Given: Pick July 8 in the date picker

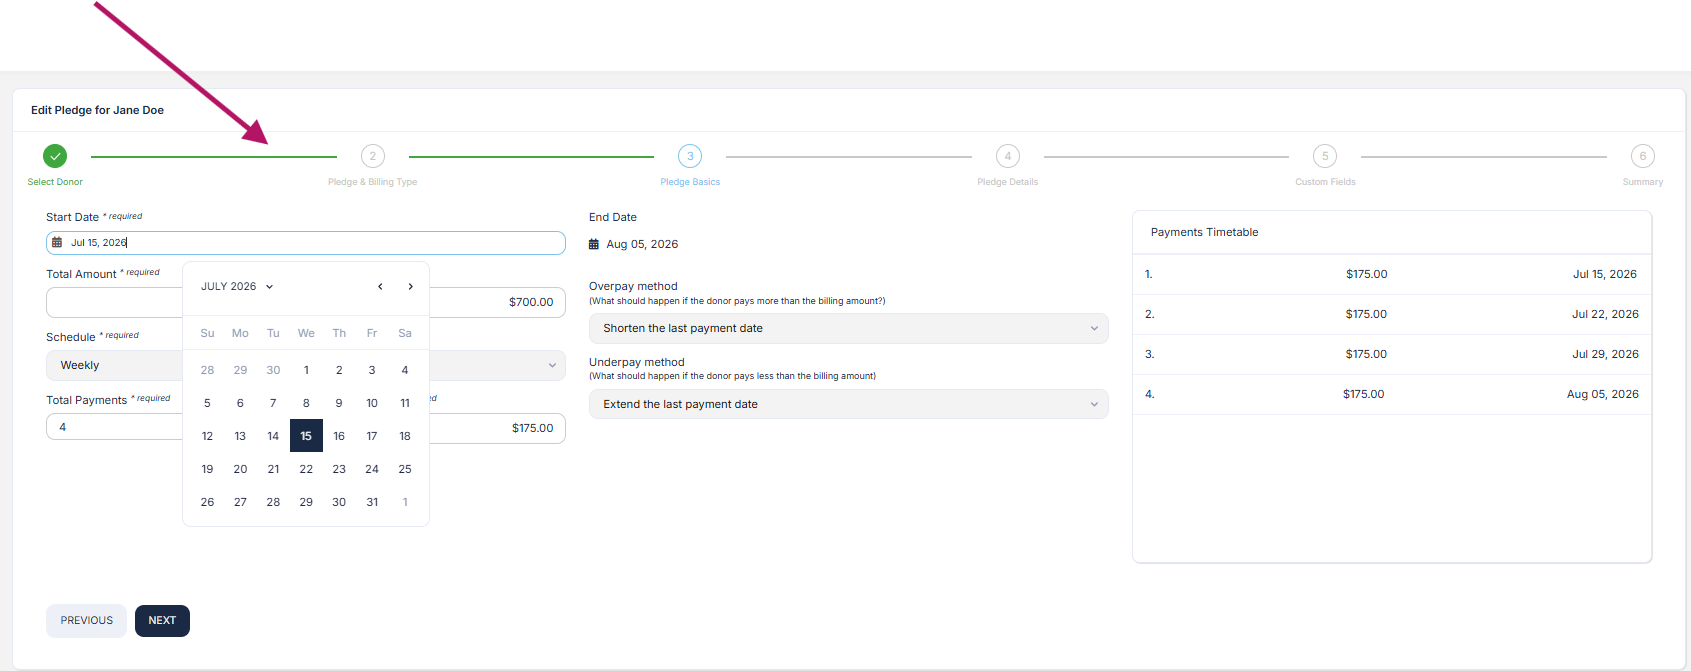Looking at the screenshot, I should [306, 403].
